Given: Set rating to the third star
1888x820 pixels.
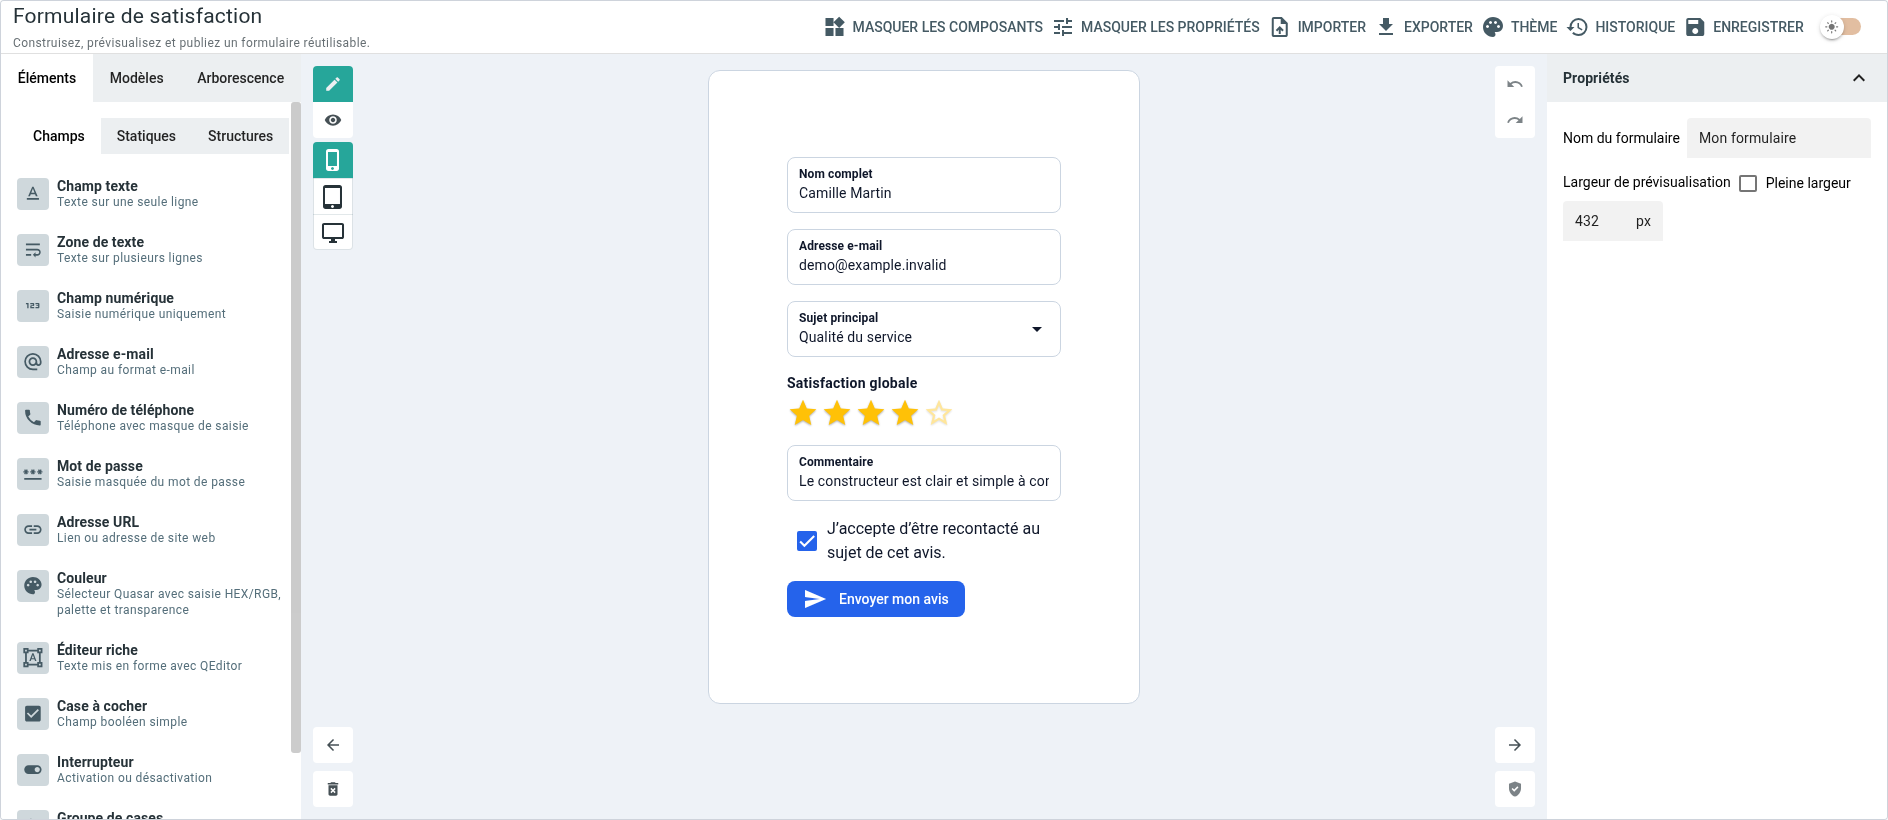Looking at the screenshot, I should pyautogui.click(x=871, y=413).
